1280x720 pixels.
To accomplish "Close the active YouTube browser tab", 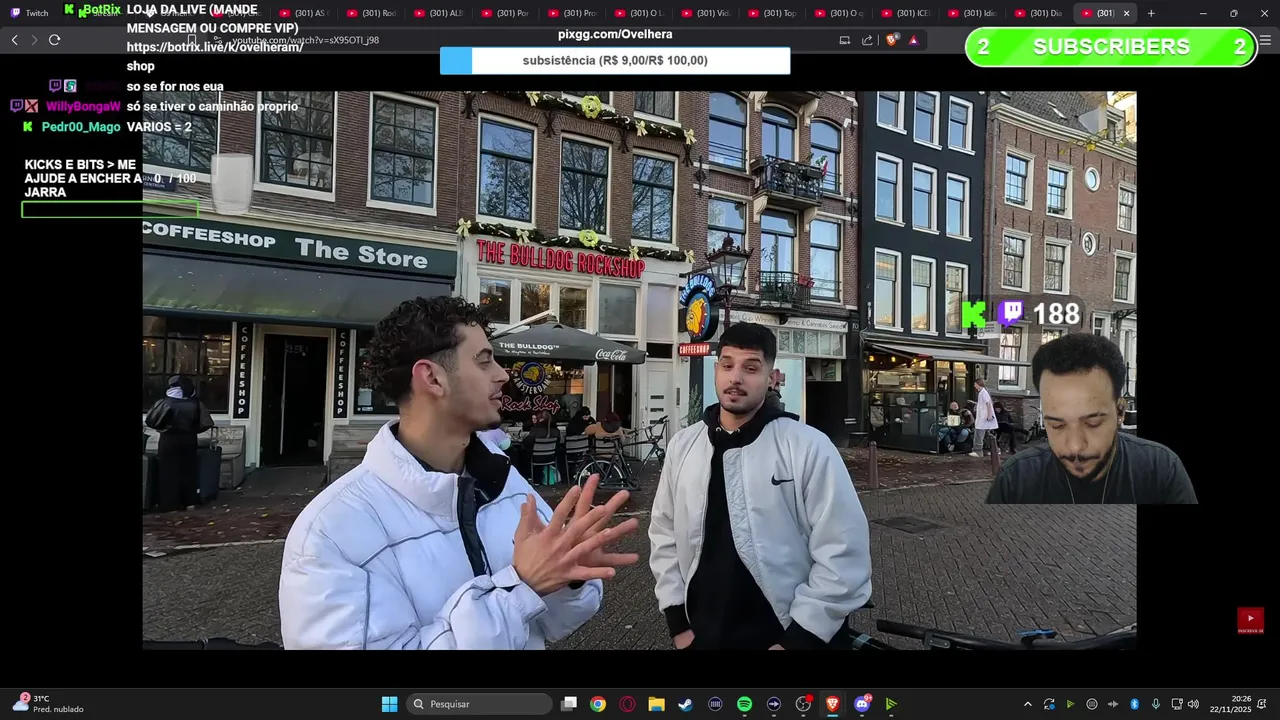I will [1126, 13].
